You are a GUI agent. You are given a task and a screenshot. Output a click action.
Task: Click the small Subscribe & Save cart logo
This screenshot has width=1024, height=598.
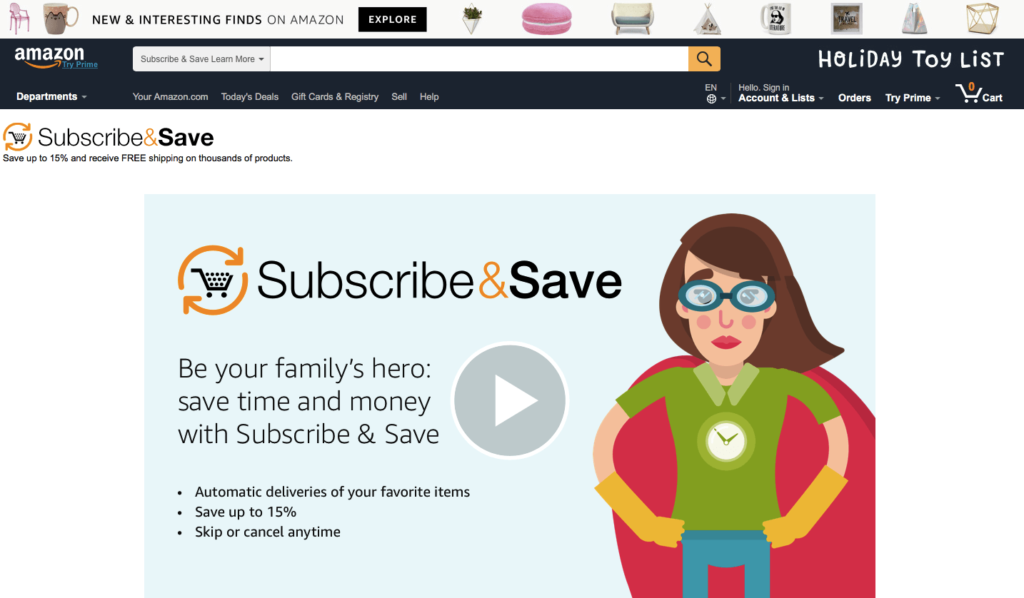(x=18, y=137)
